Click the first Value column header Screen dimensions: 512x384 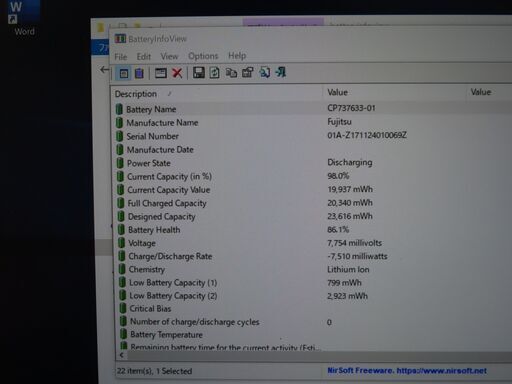tap(394, 92)
